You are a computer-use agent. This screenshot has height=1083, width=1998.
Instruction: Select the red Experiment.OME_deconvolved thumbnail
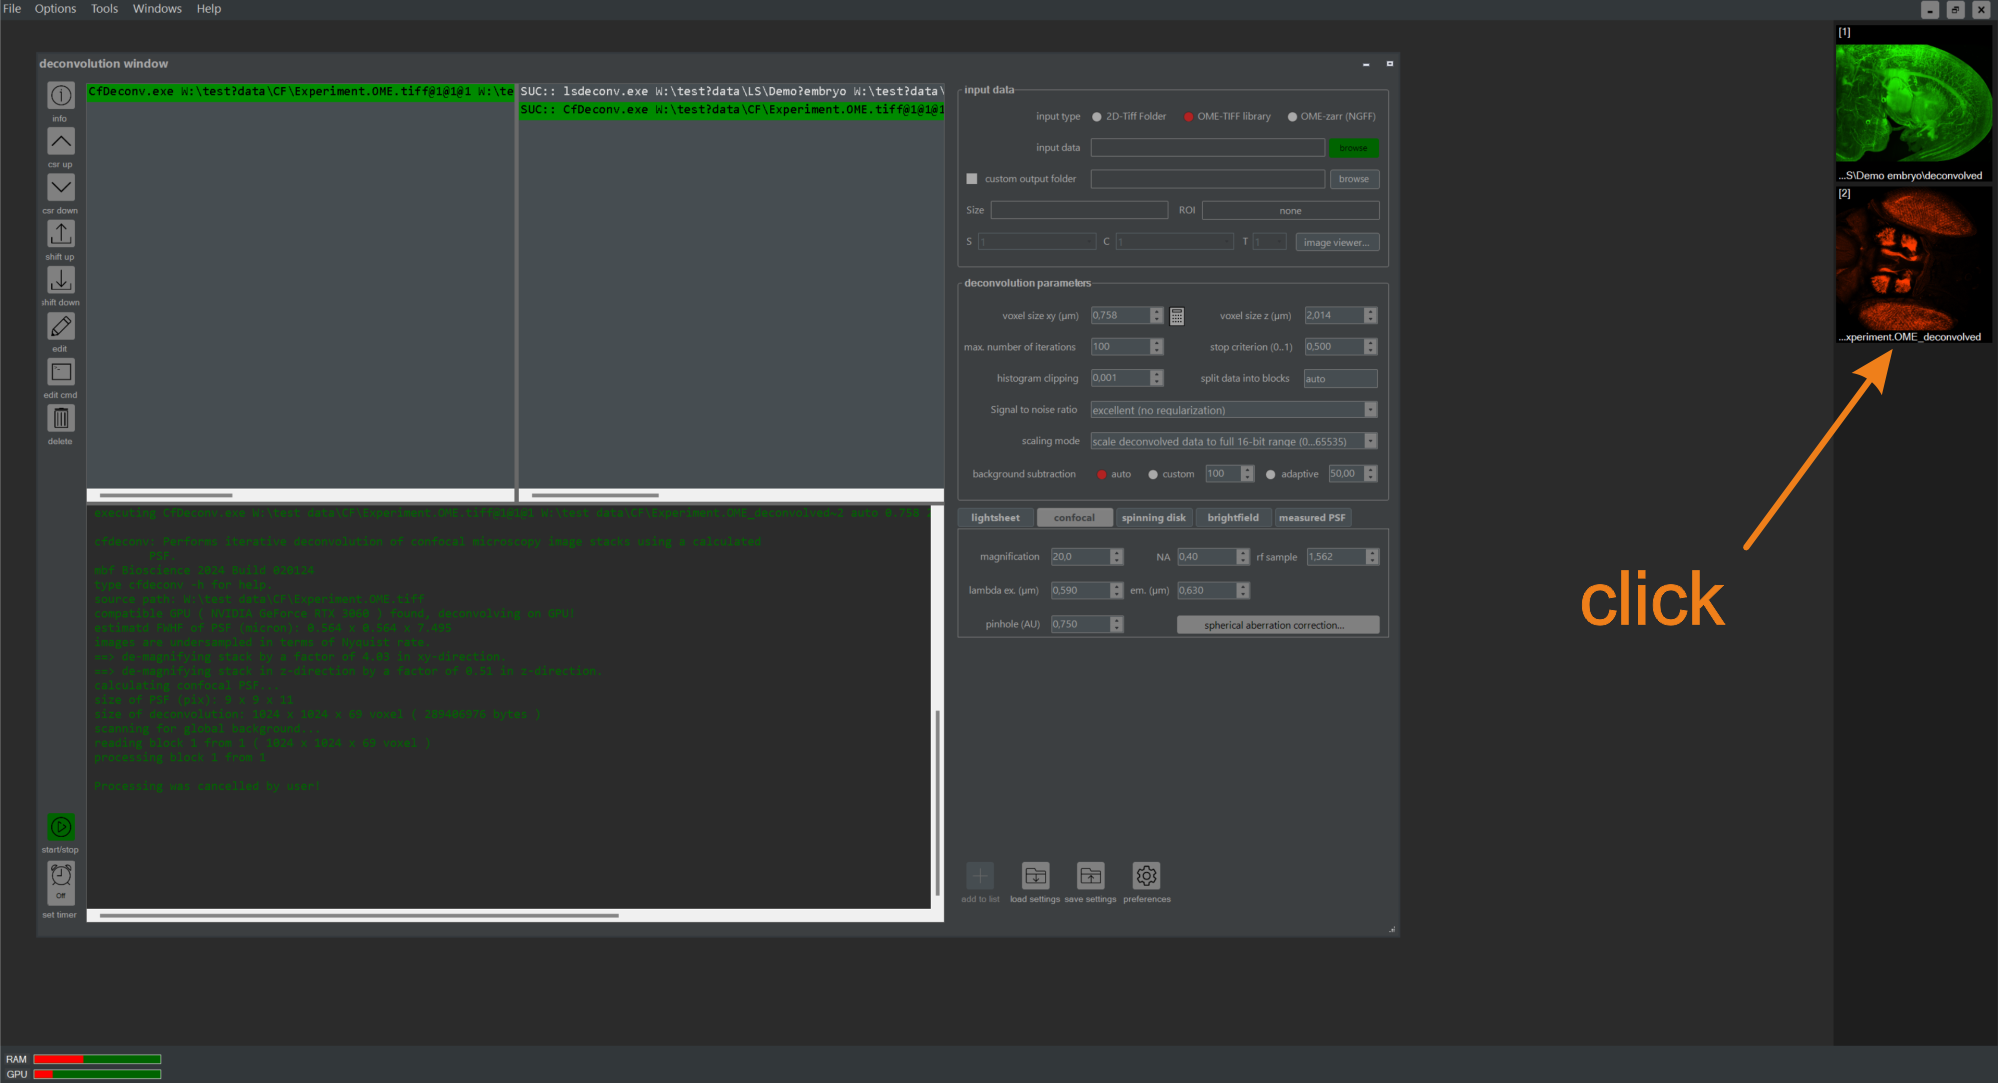point(1912,263)
